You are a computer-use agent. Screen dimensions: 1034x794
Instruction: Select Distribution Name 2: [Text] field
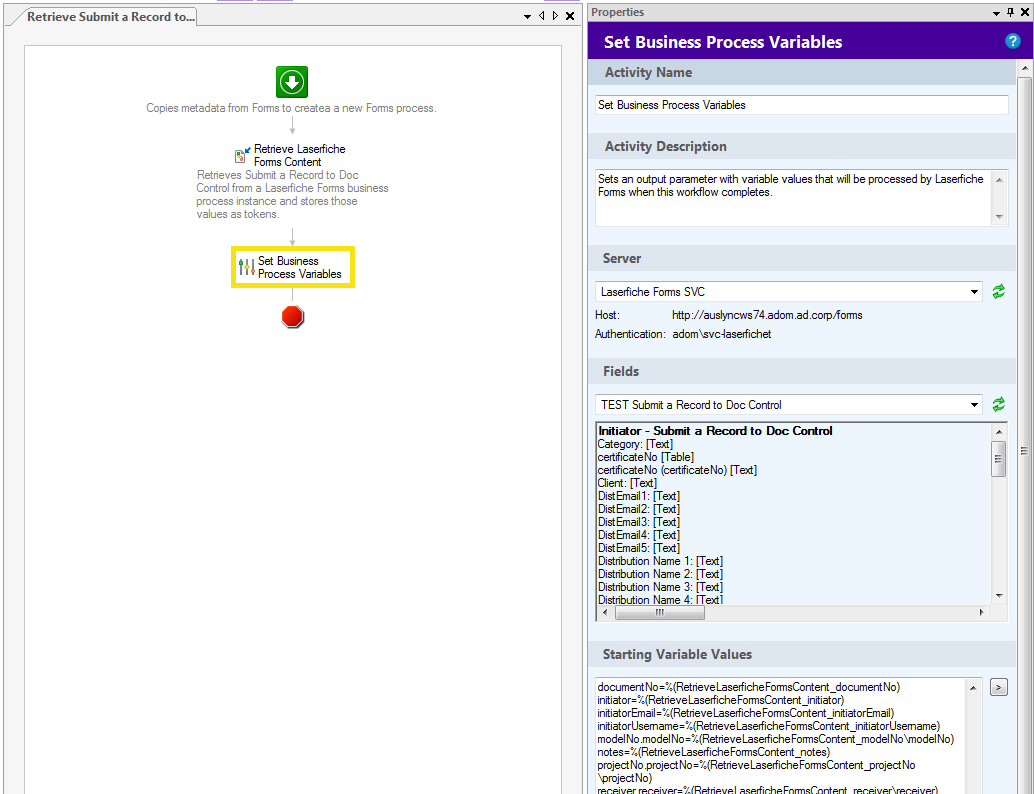click(x=660, y=574)
